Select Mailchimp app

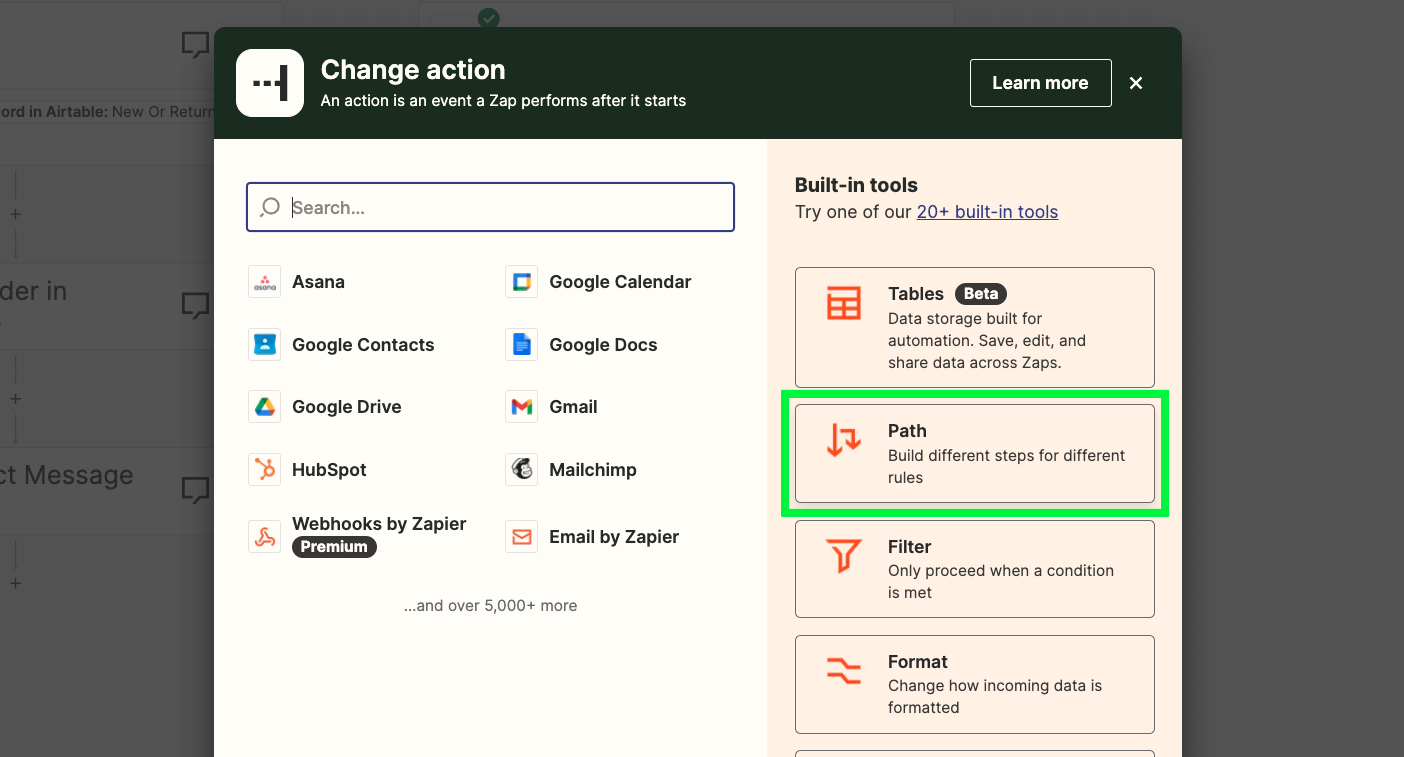point(592,470)
